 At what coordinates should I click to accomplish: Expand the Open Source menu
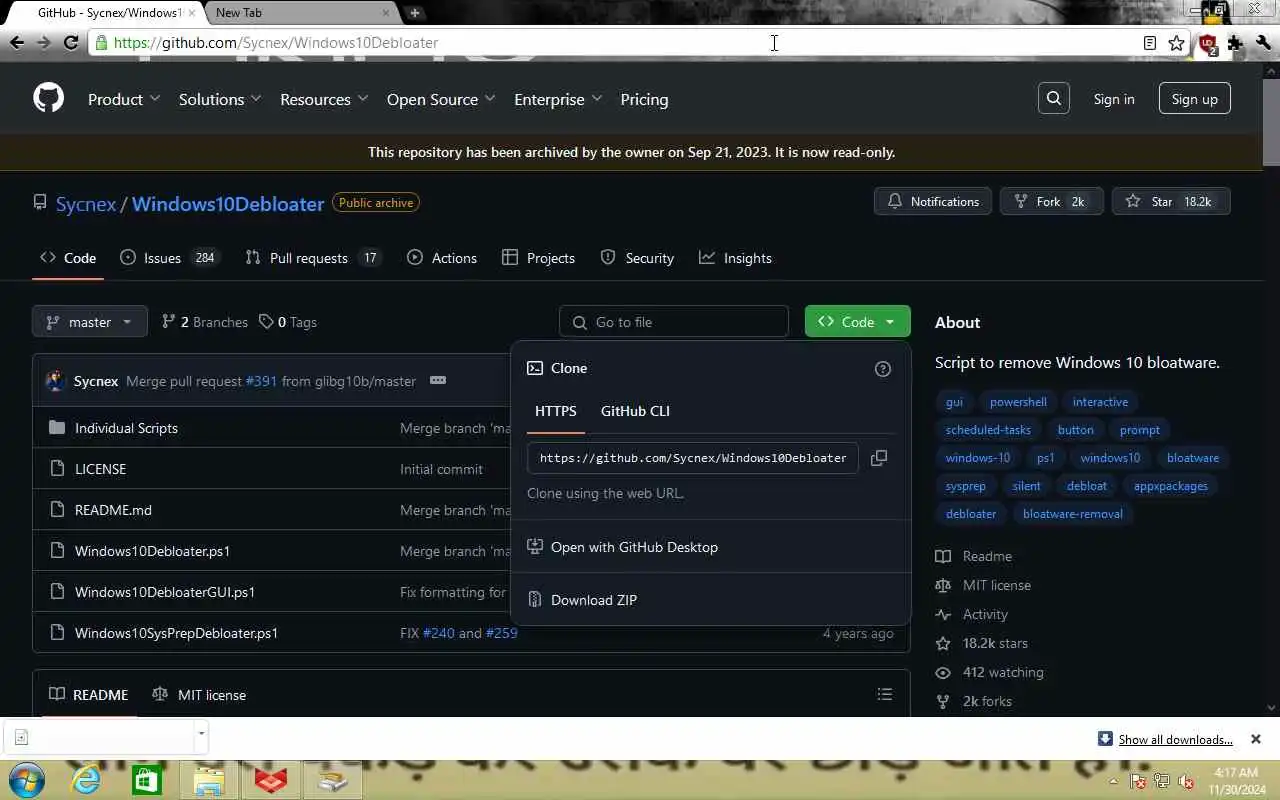pos(441,99)
